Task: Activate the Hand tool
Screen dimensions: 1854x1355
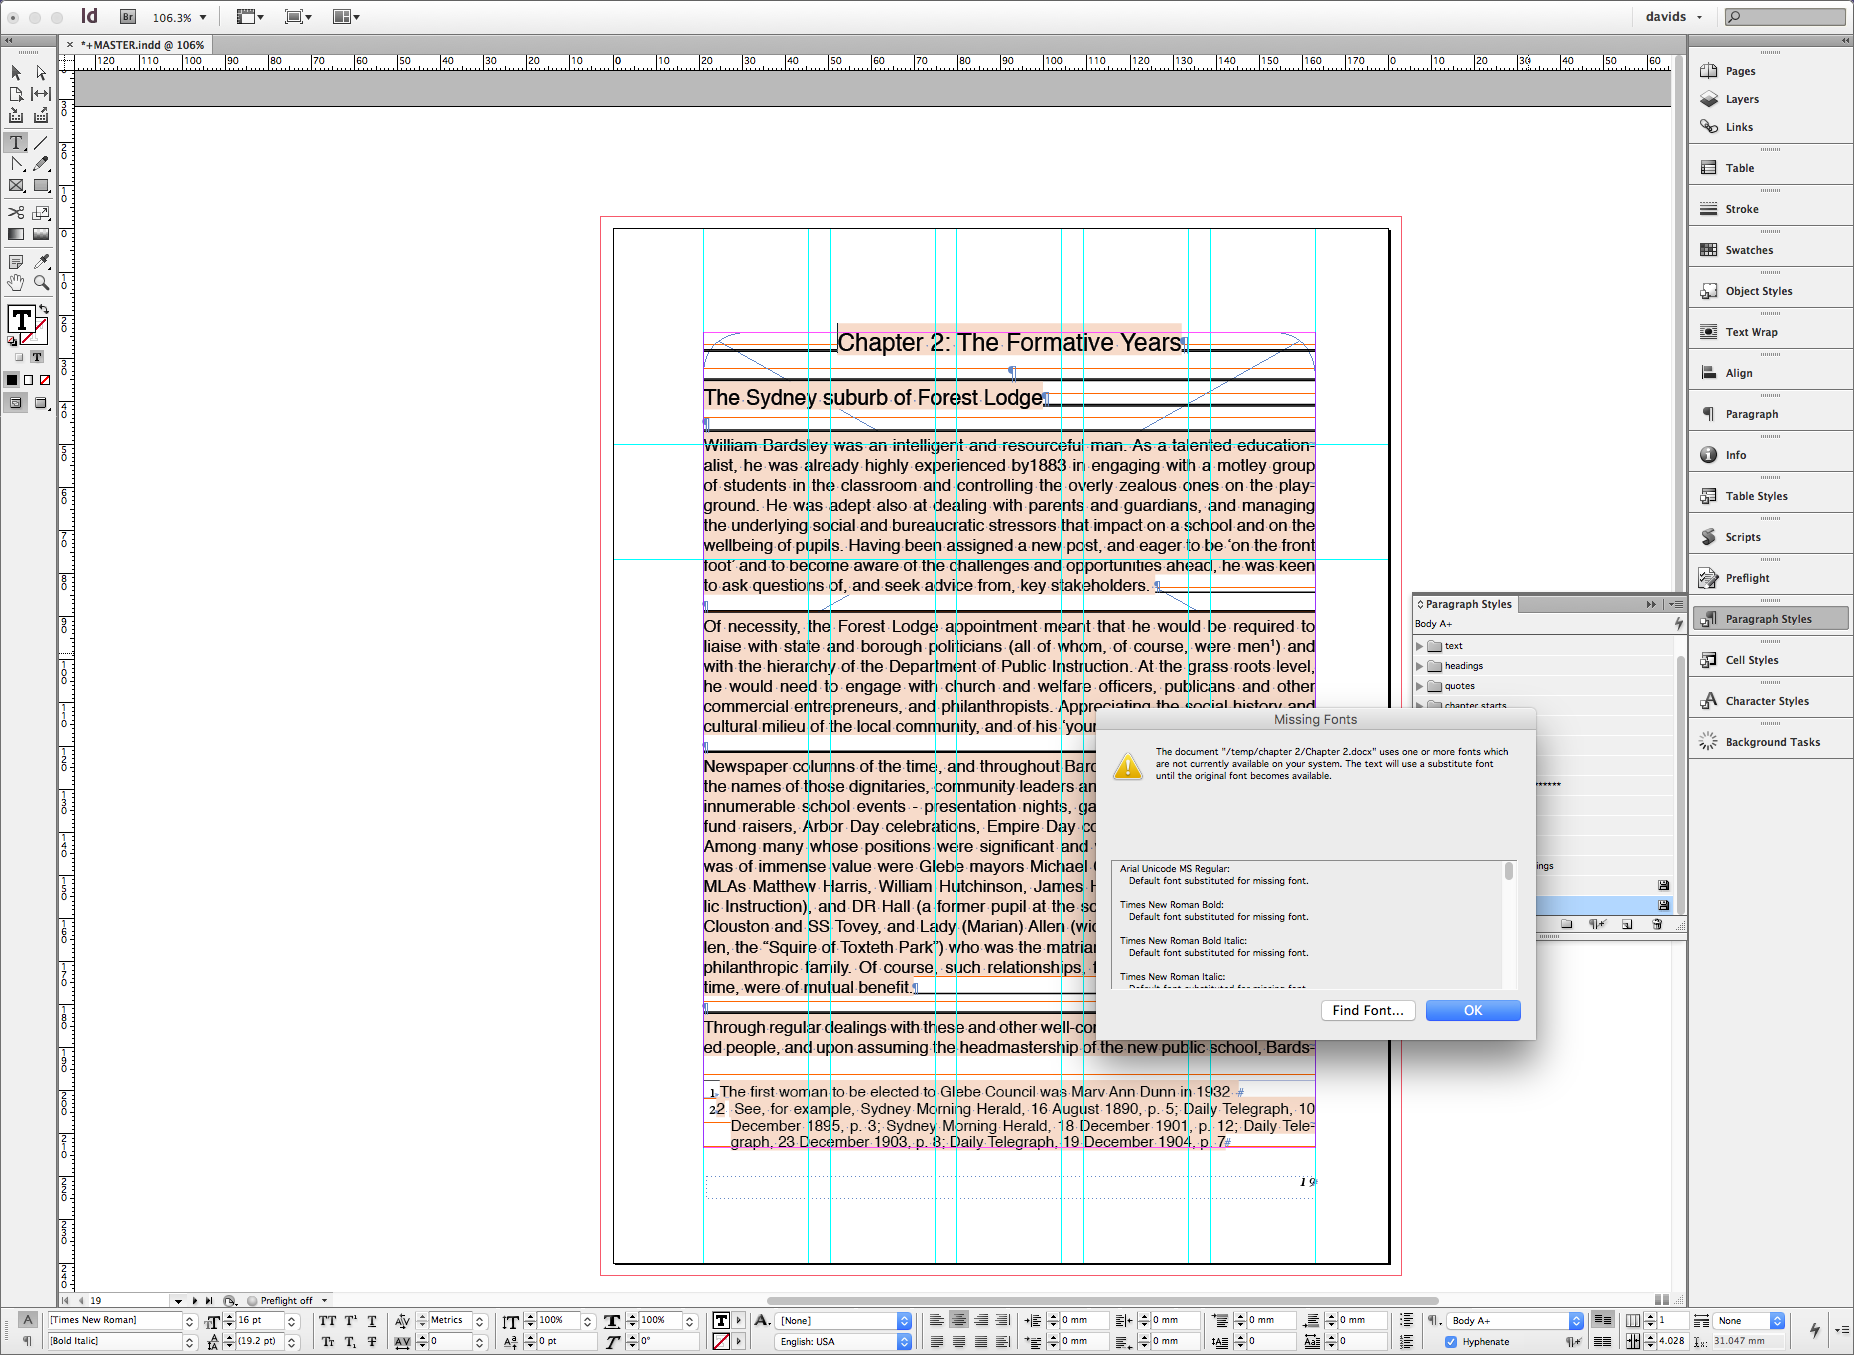Action: tap(16, 283)
